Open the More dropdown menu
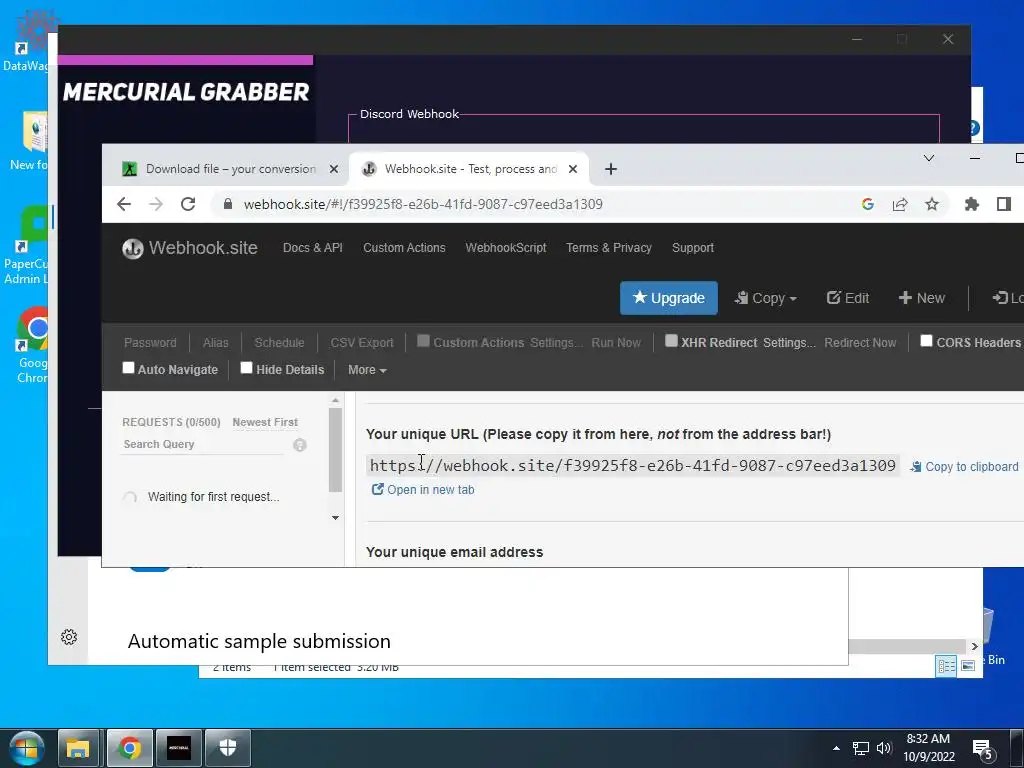 tap(367, 370)
